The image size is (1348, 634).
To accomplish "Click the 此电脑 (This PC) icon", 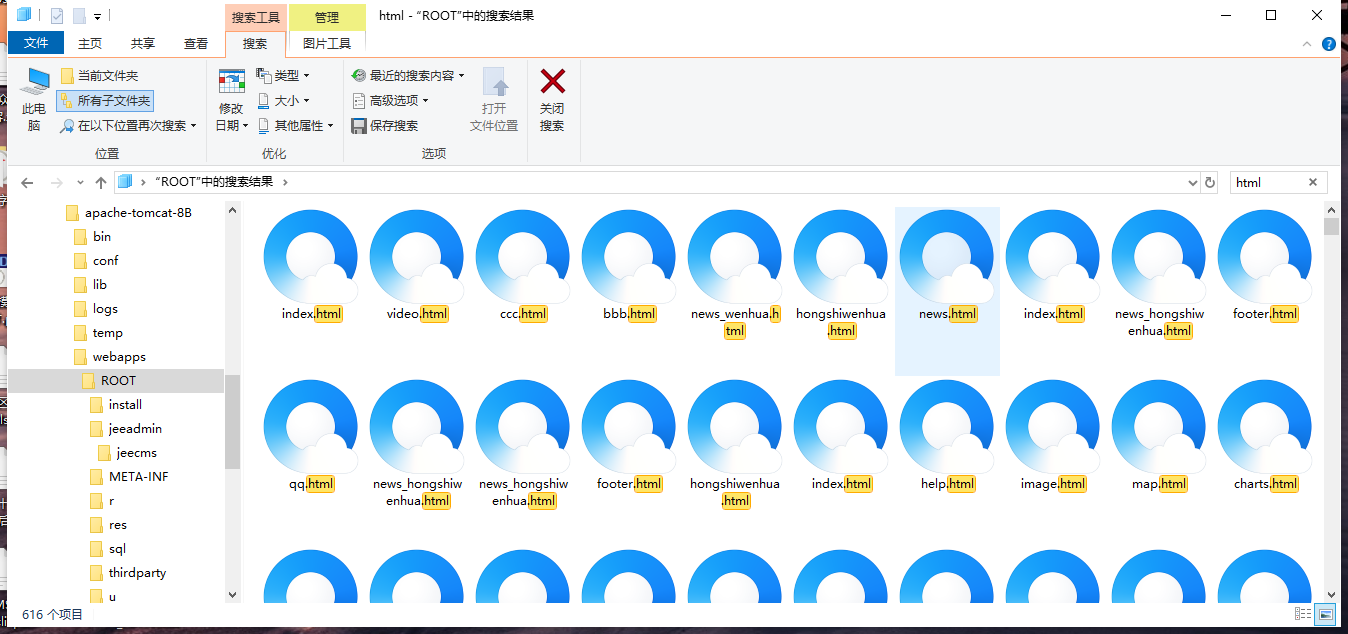I will [x=35, y=100].
